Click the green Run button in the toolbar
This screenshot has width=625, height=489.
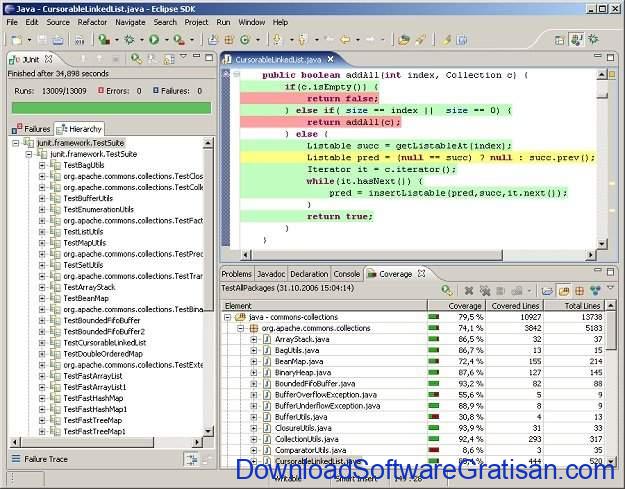pyautogui.click(x=154, y=39)
